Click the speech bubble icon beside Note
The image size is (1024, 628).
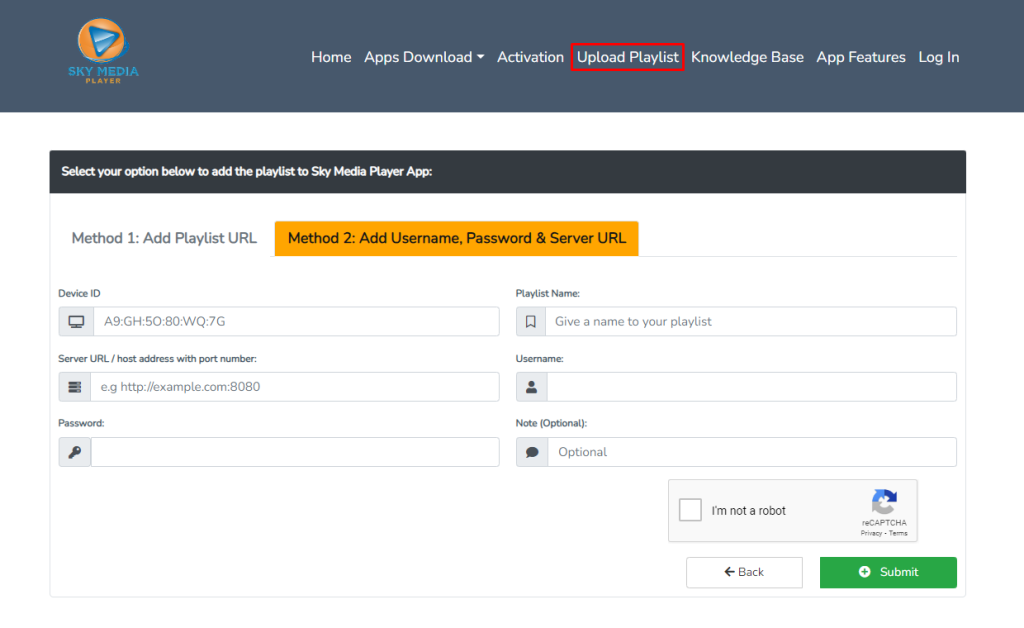tap(532, 452)
